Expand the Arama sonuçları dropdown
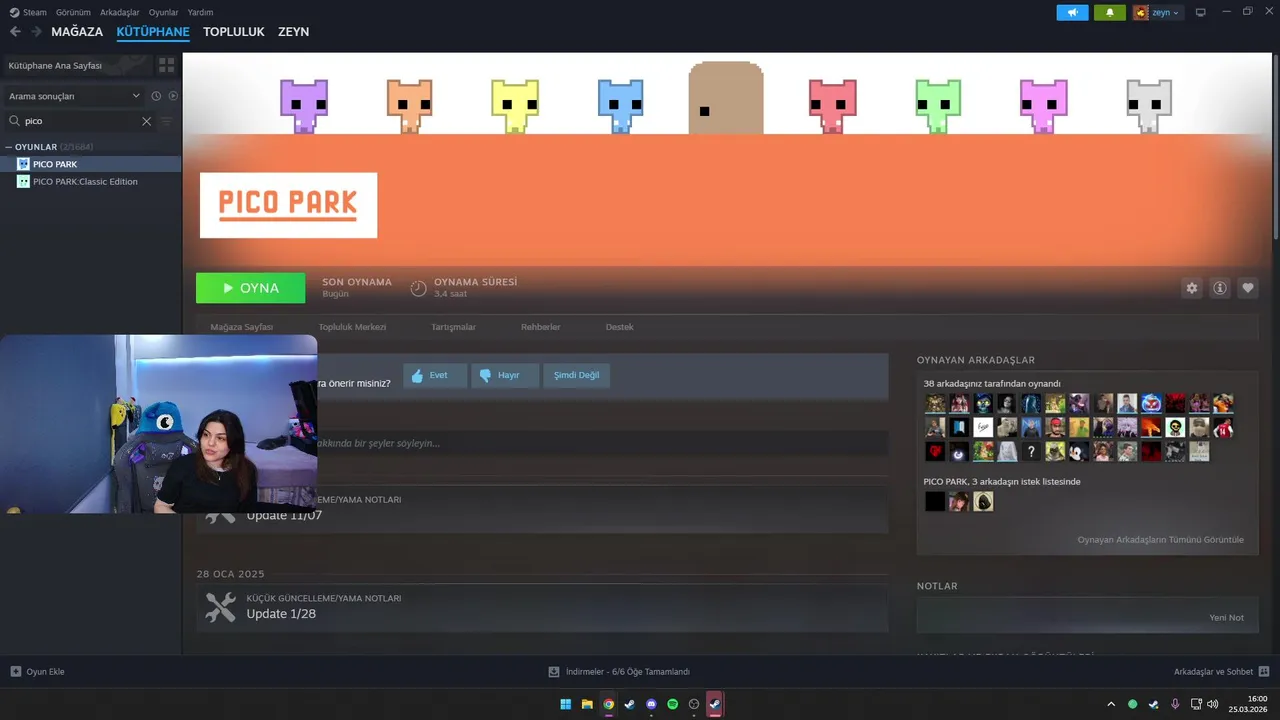 (x=75, y=96)
